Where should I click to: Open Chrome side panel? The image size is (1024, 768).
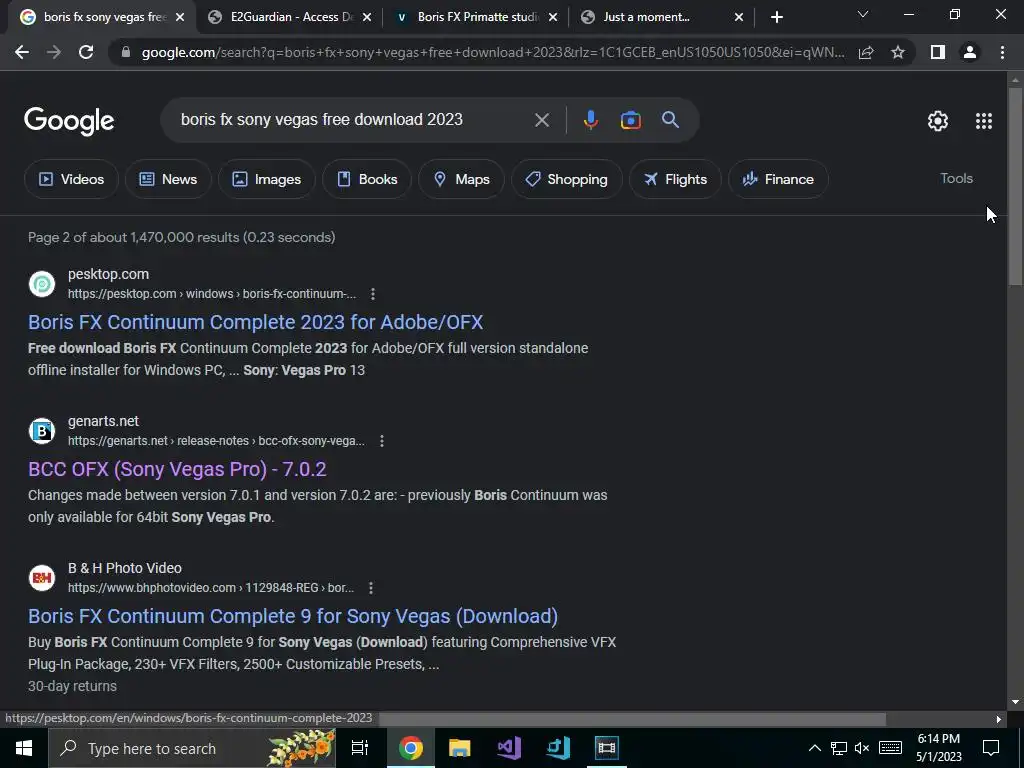pyautogui.click(x=938, y=52)
